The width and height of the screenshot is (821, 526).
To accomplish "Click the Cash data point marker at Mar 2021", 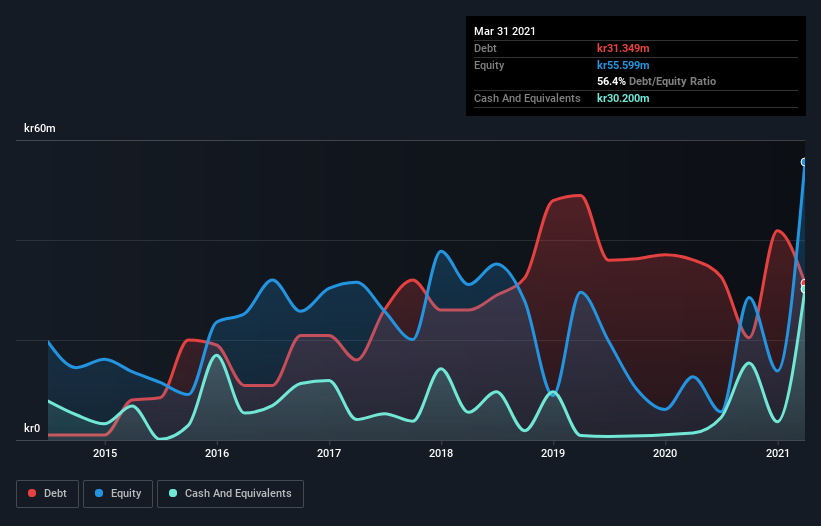I will point(803,289).
